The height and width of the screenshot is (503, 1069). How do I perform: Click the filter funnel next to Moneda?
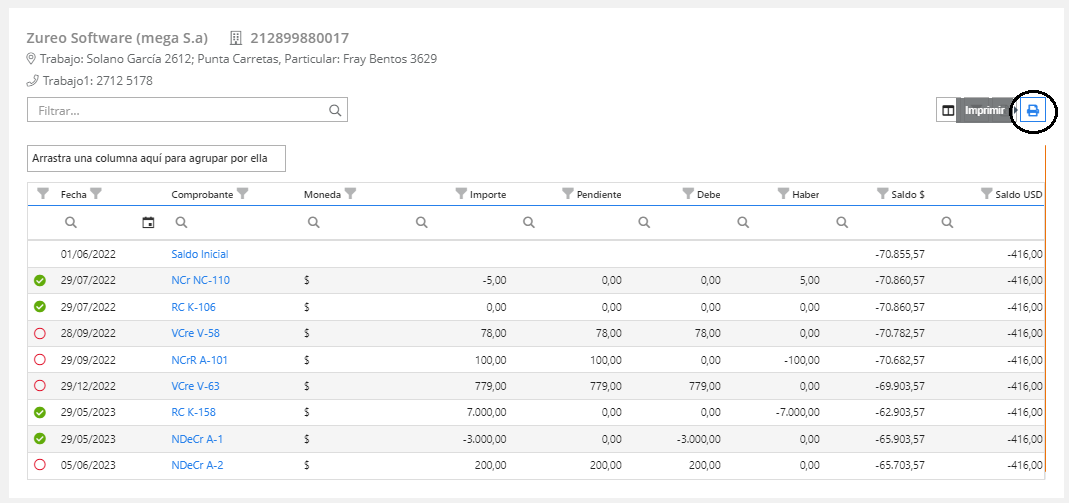coord(350,194)
